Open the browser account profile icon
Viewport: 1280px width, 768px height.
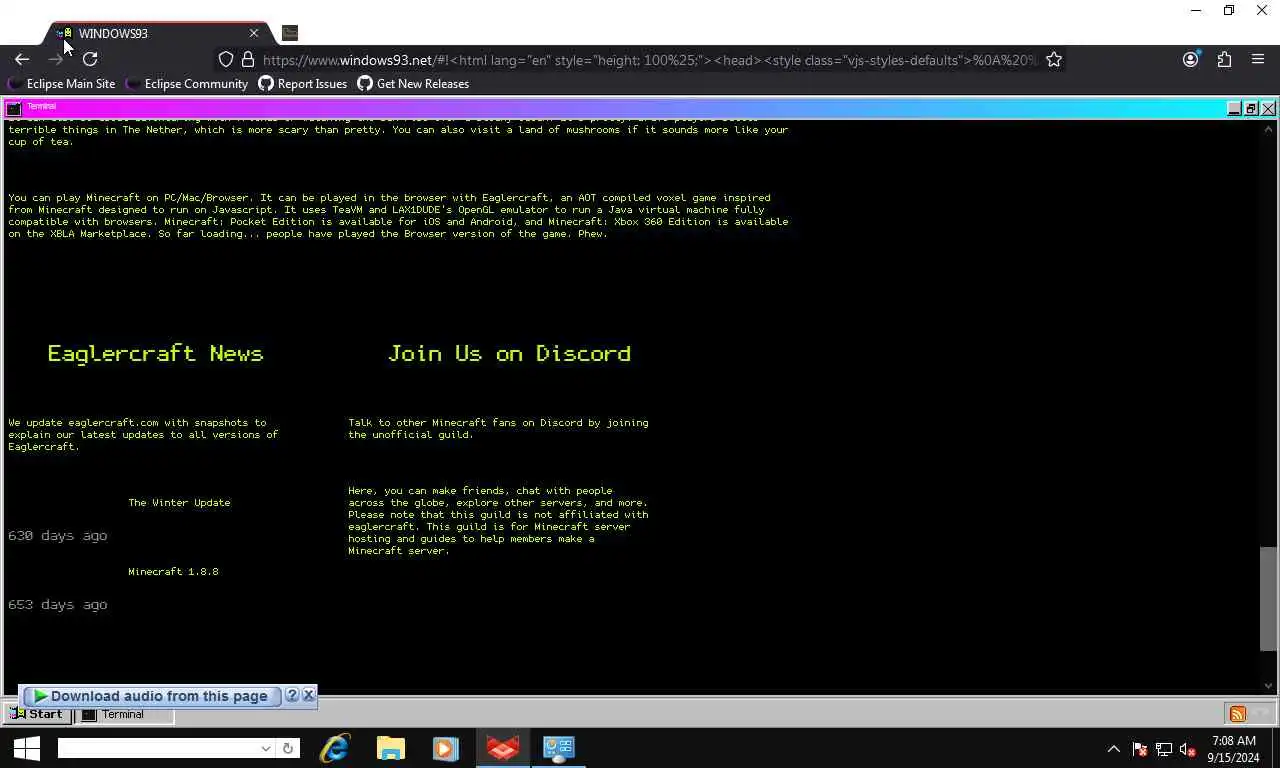[1190, 60]
